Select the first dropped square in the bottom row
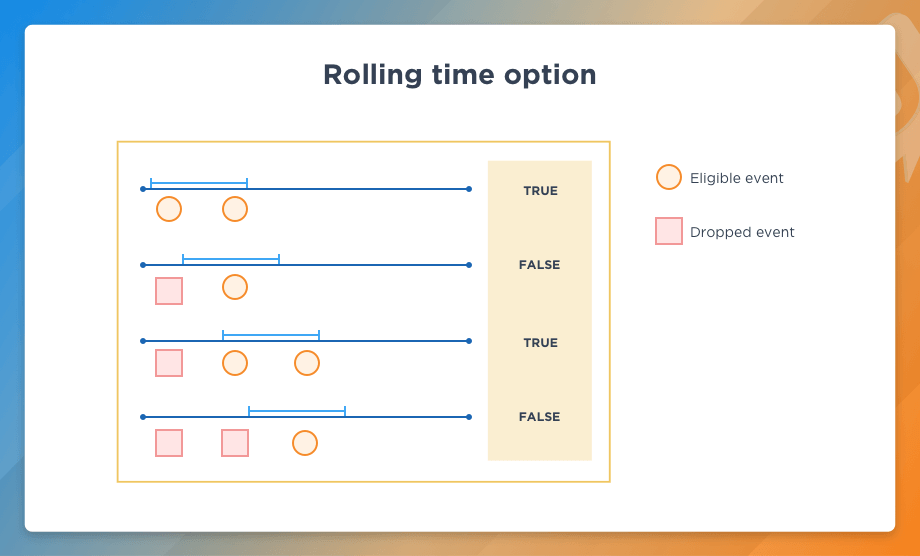The width and height of the screenshot is (920, 556). click(x=169, y=443)
